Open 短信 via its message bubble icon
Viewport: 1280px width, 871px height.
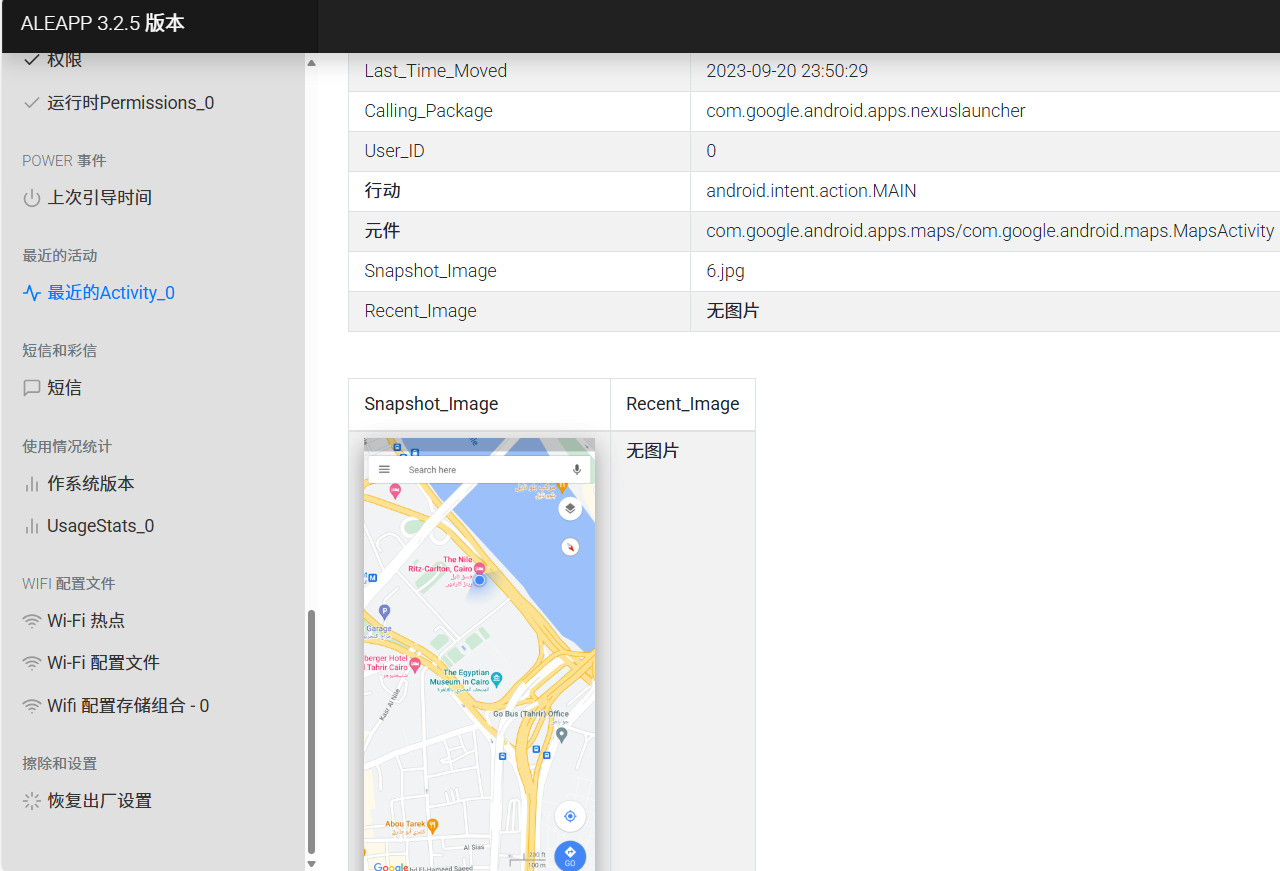31,388
